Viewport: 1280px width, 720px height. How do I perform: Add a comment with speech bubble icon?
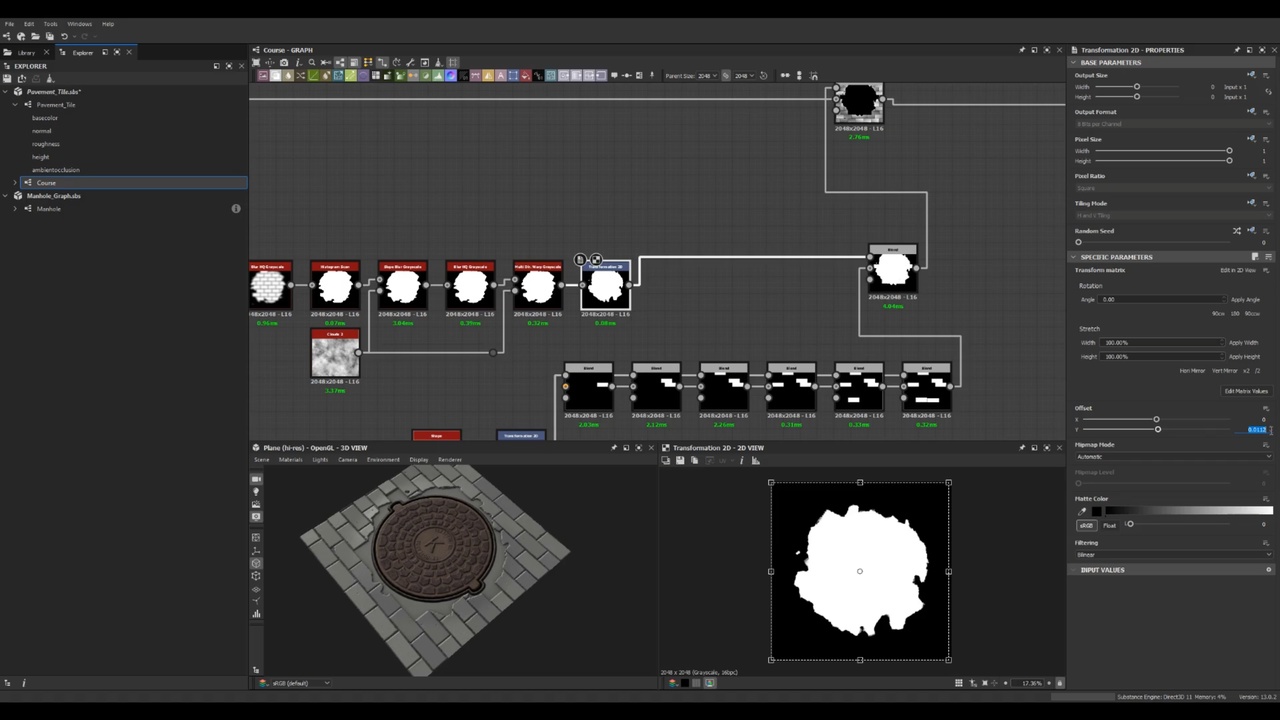[x=614, y=75]
